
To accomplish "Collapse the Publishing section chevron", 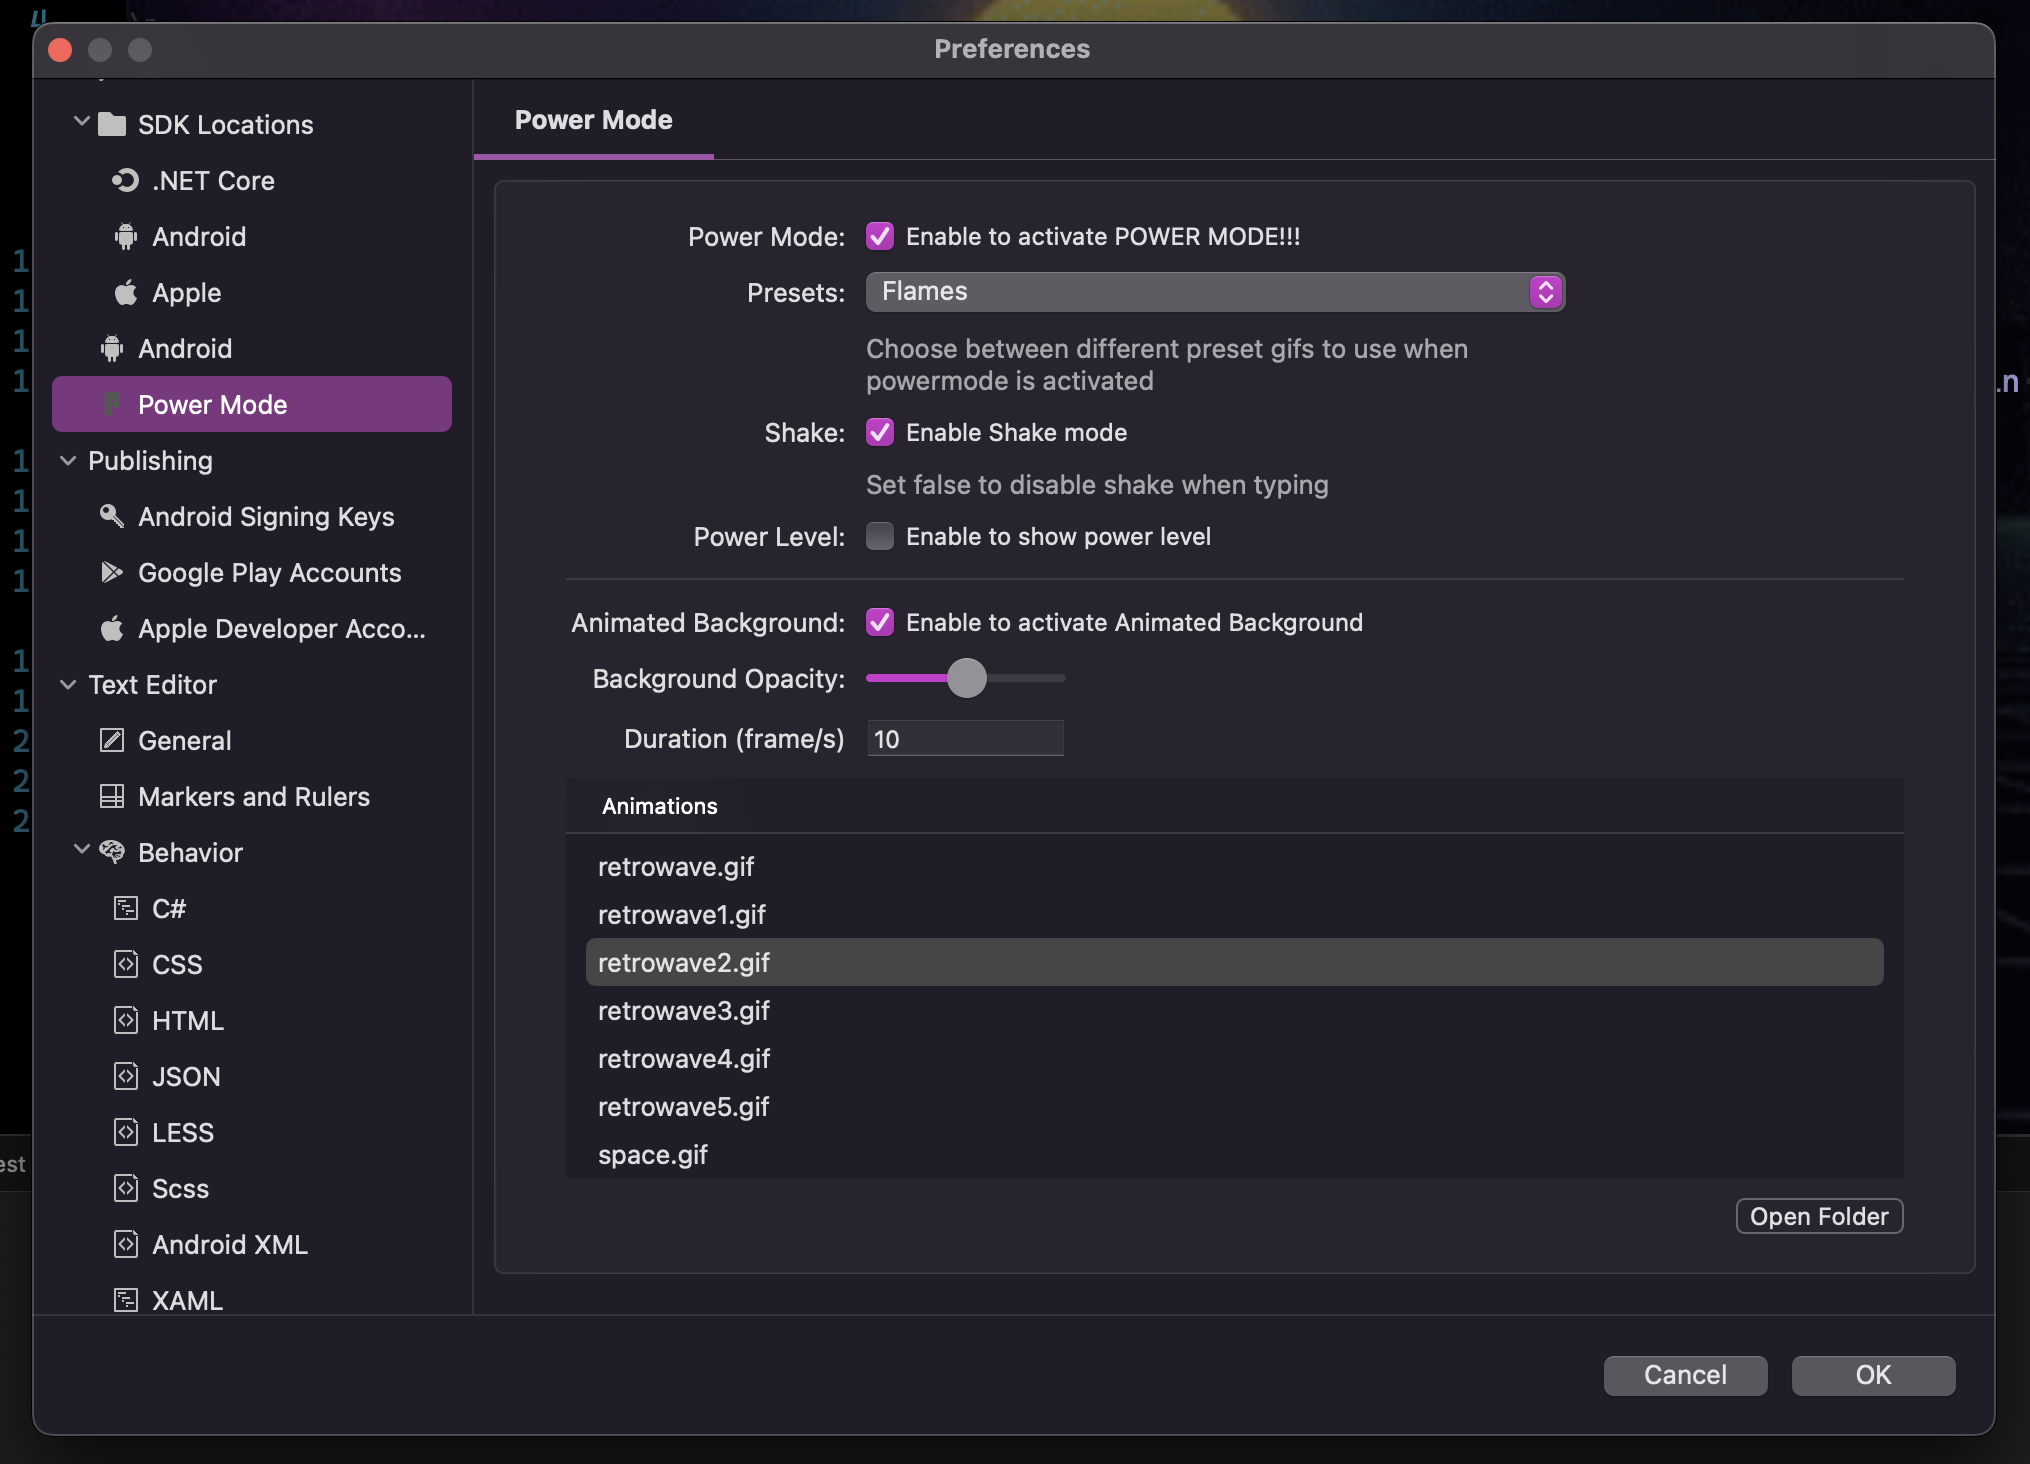I will 68,461.
